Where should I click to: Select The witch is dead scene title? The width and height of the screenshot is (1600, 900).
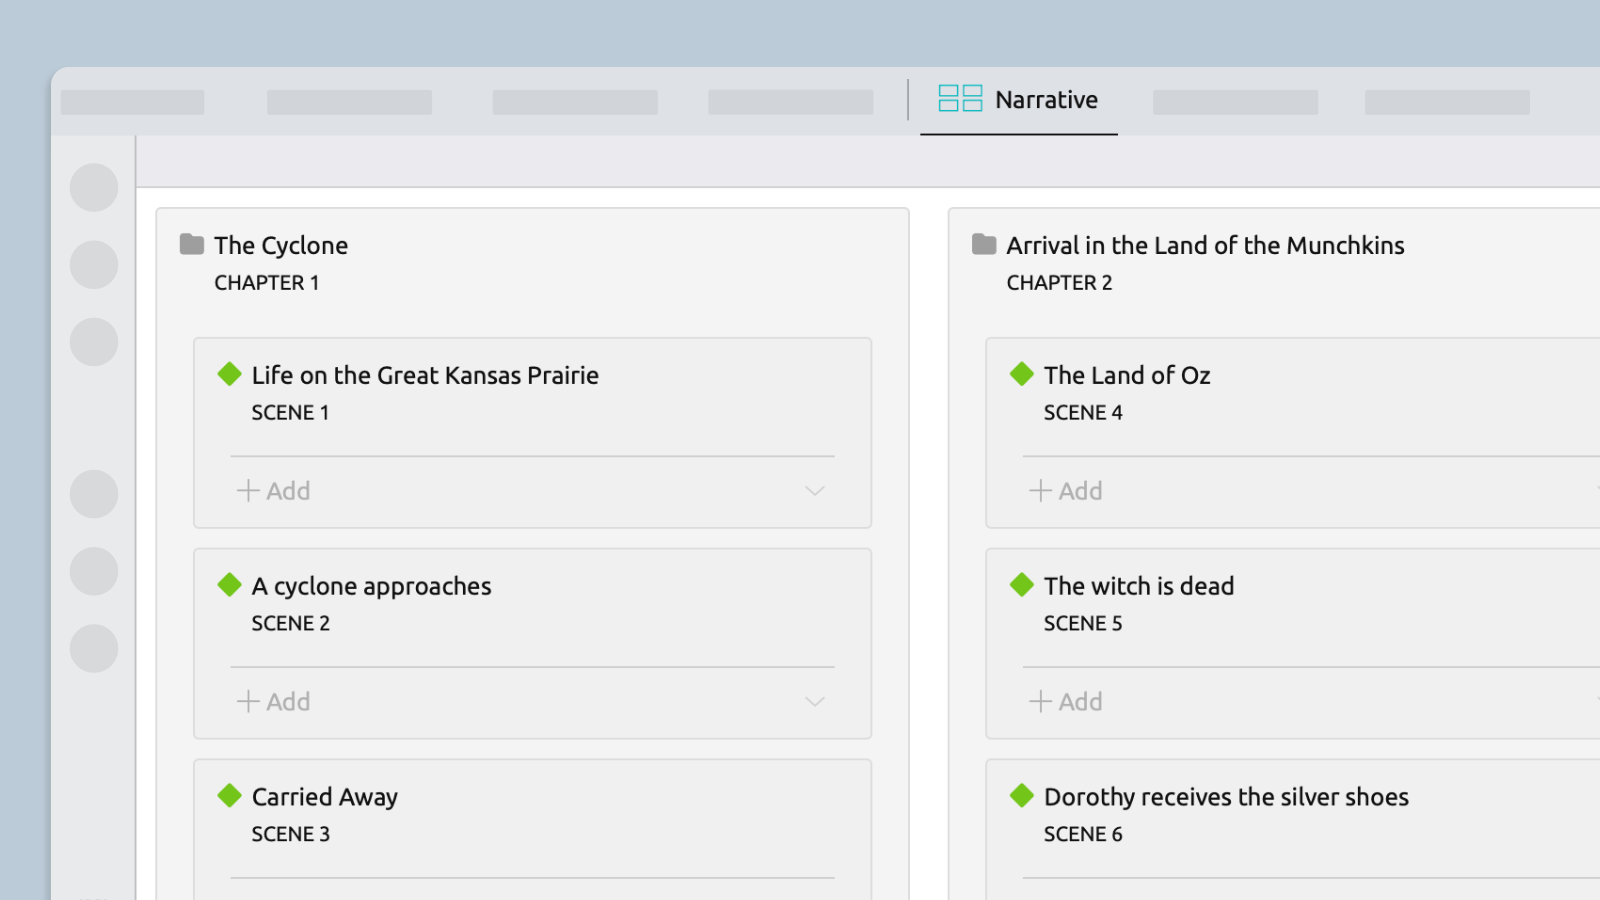point(1139,587)
